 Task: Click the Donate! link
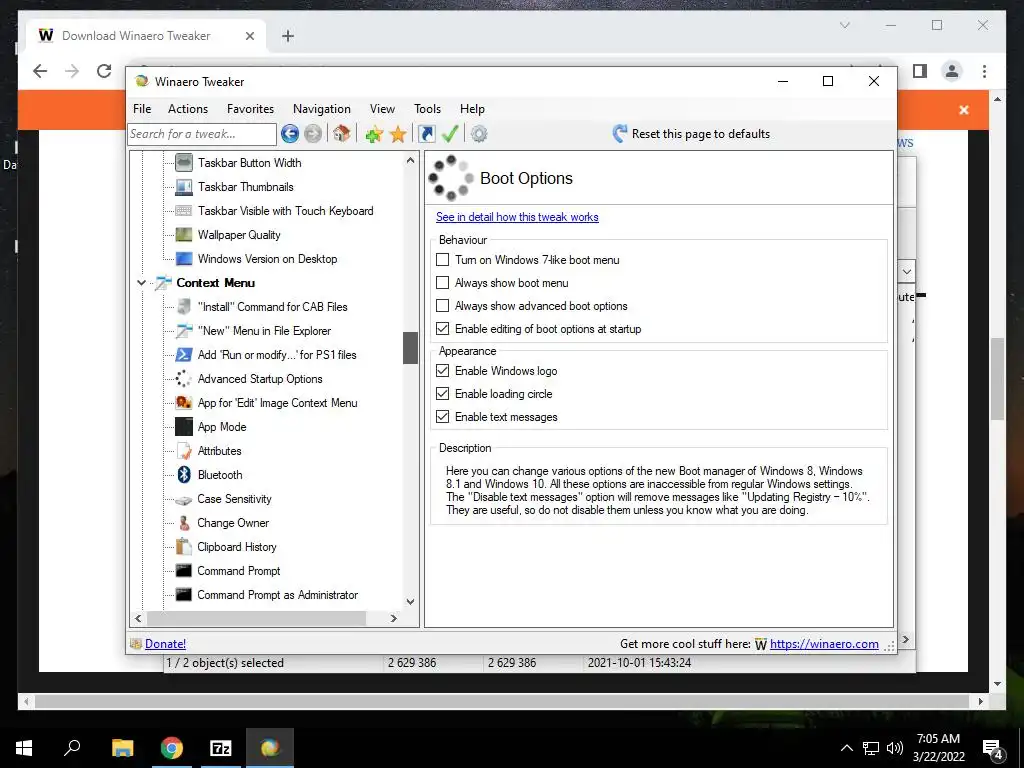pos(165,644)
